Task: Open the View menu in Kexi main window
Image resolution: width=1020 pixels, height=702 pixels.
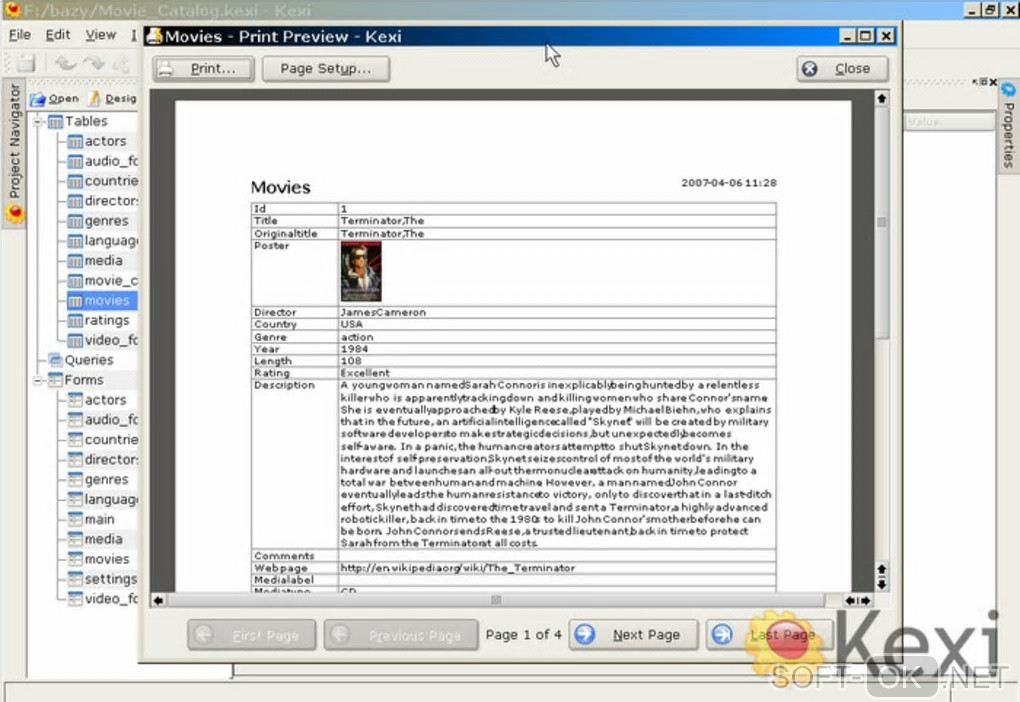Action: (101, 34)
